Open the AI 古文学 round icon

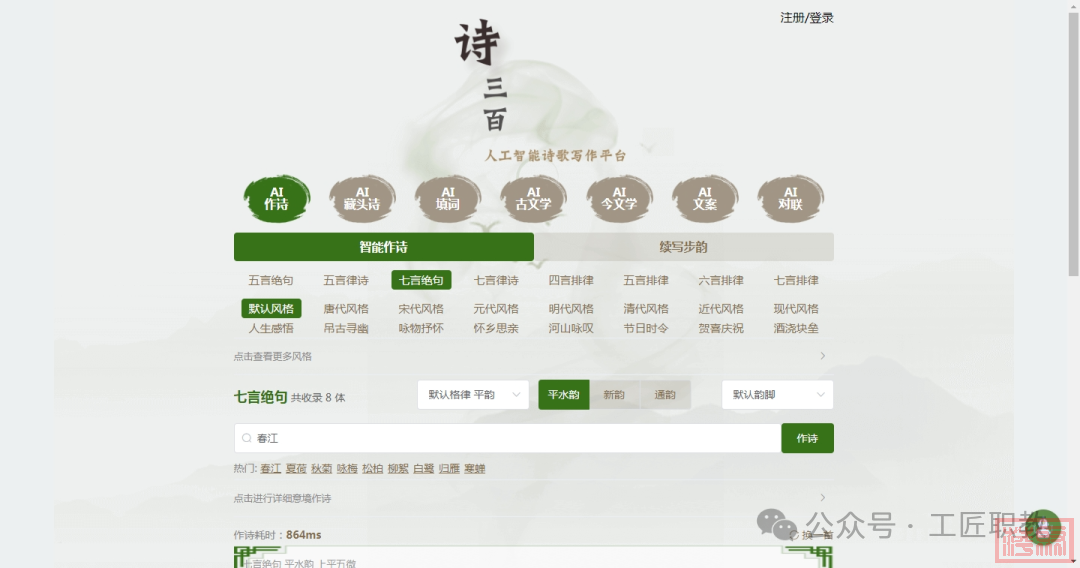534,198
